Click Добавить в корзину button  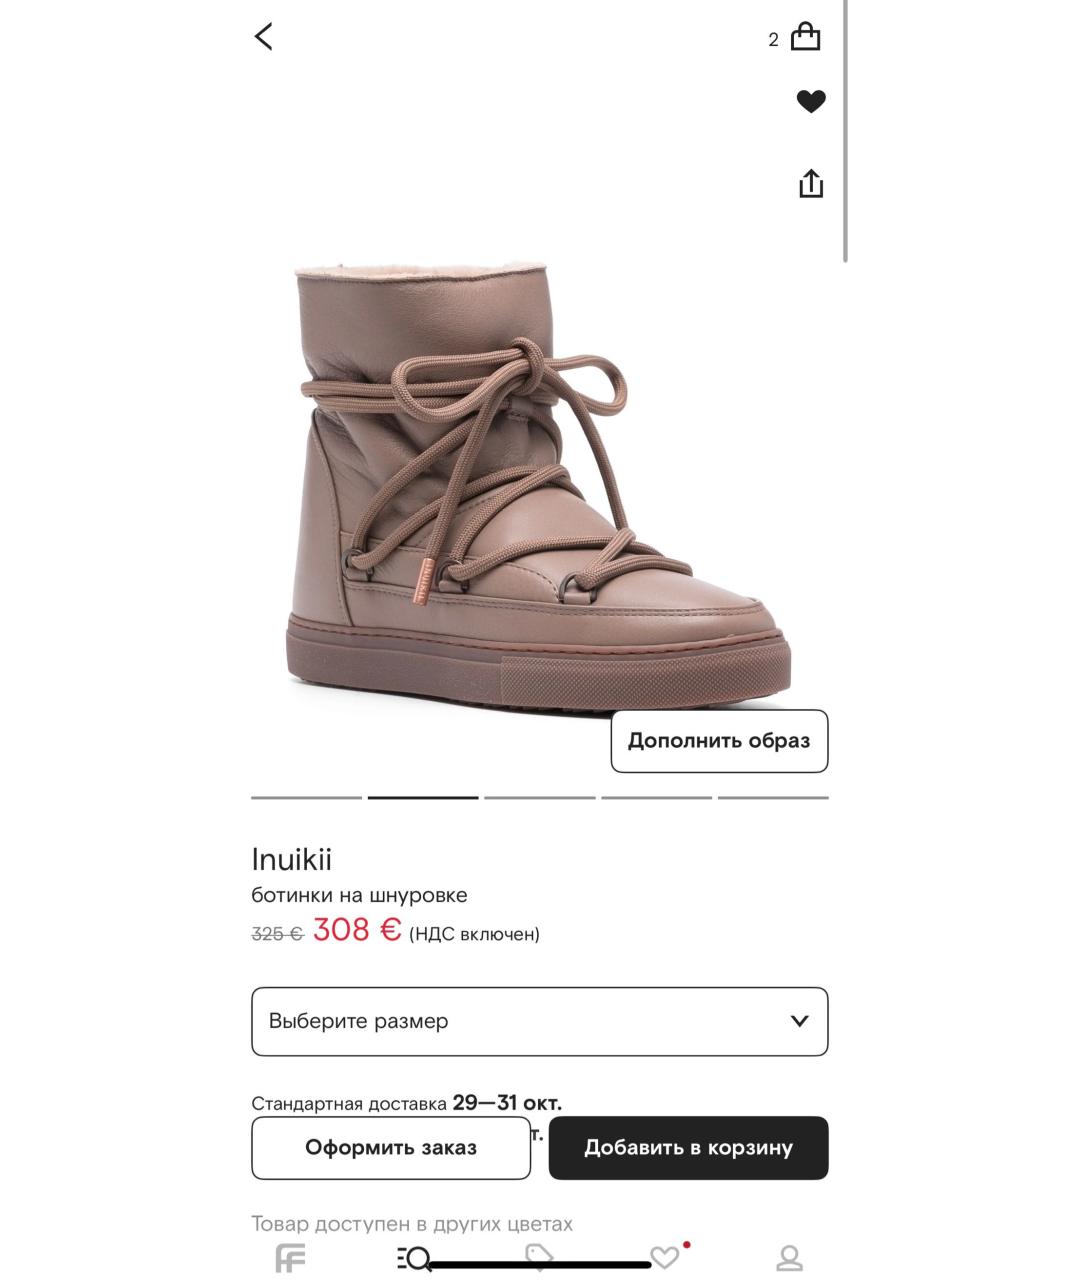[x=688, y=1148]
